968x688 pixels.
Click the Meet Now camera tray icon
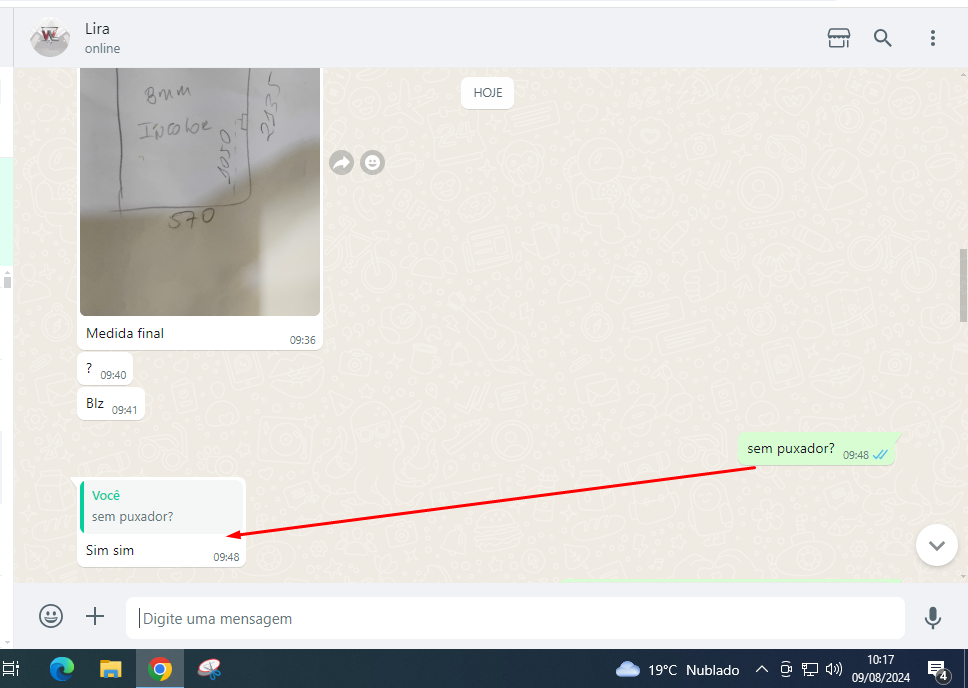click(786, 669)
